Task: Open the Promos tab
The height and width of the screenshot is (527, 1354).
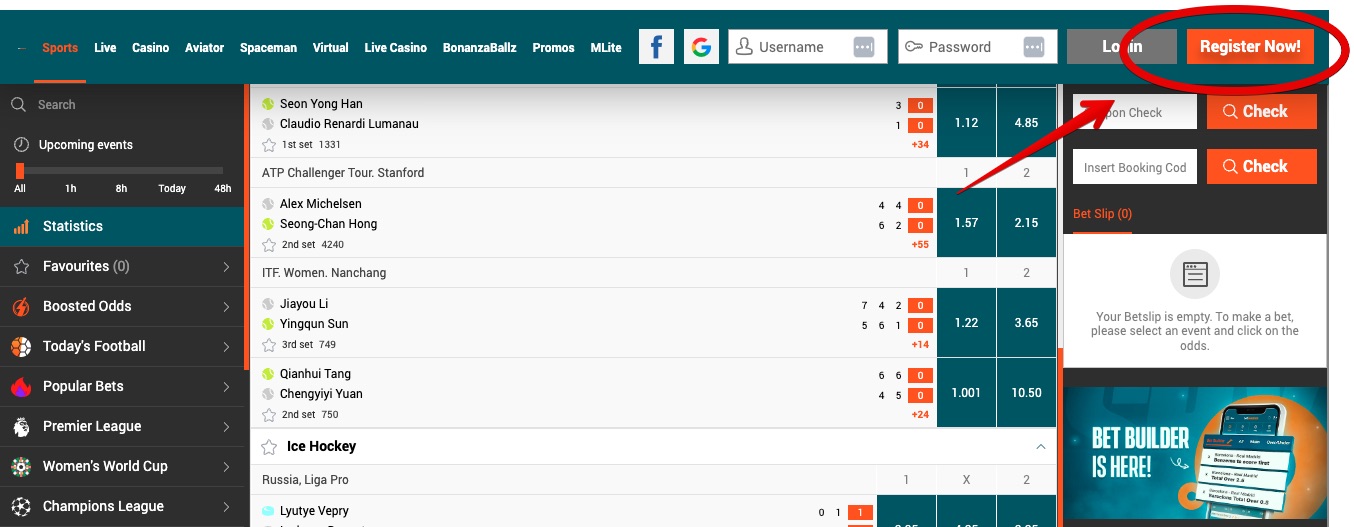Action: click(553, 48)
